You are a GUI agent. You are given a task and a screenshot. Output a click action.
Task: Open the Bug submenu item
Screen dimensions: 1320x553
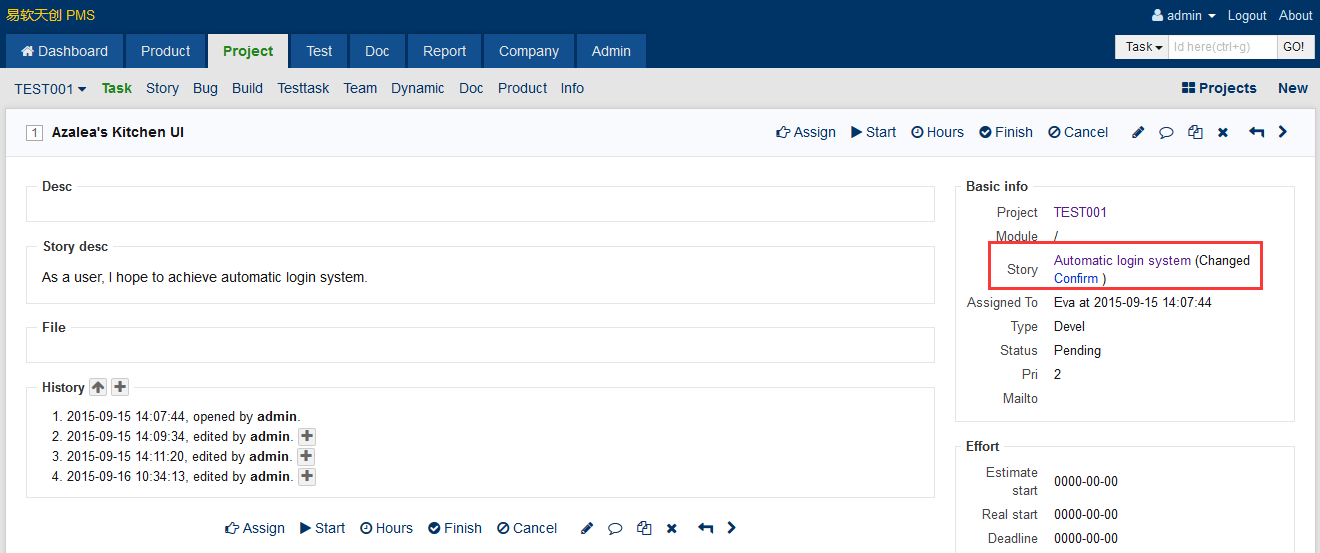(x=205, y=89)
